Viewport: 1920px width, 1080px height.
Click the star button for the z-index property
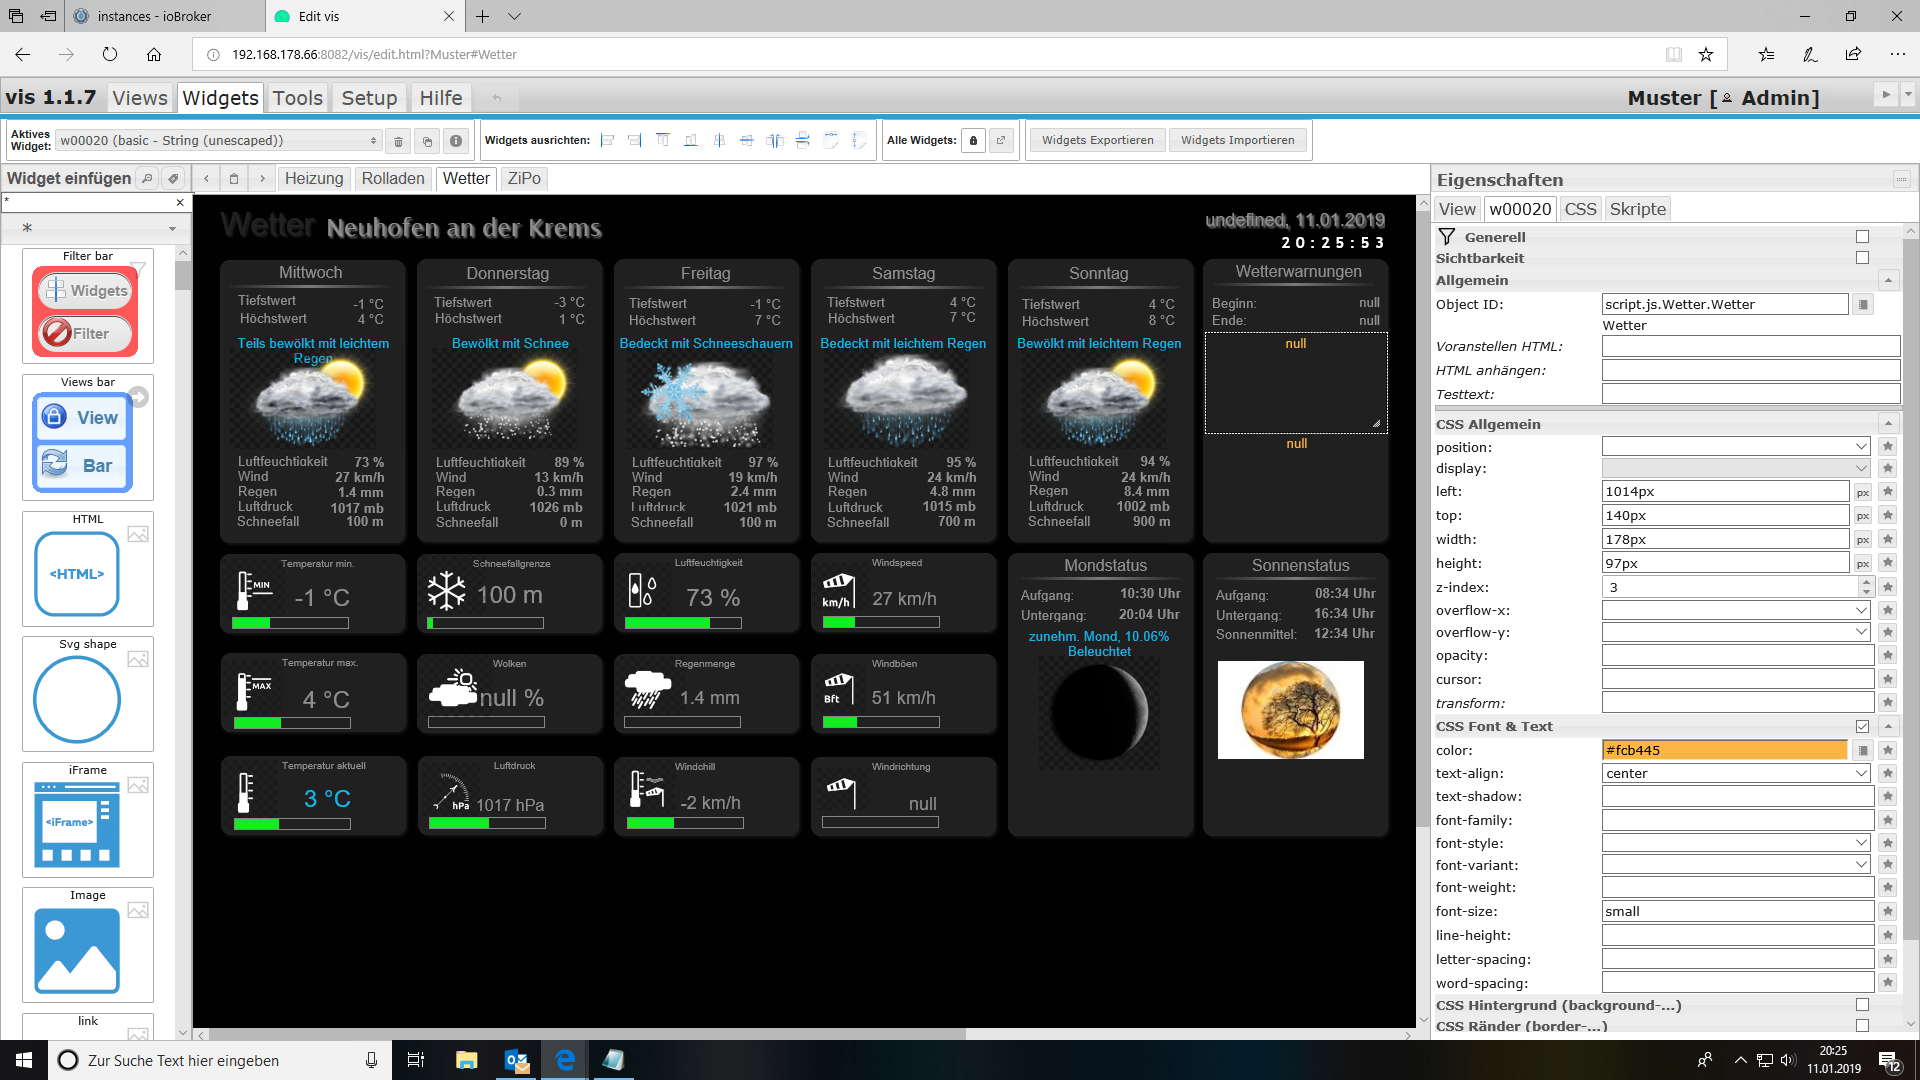tap(1888, 588)
